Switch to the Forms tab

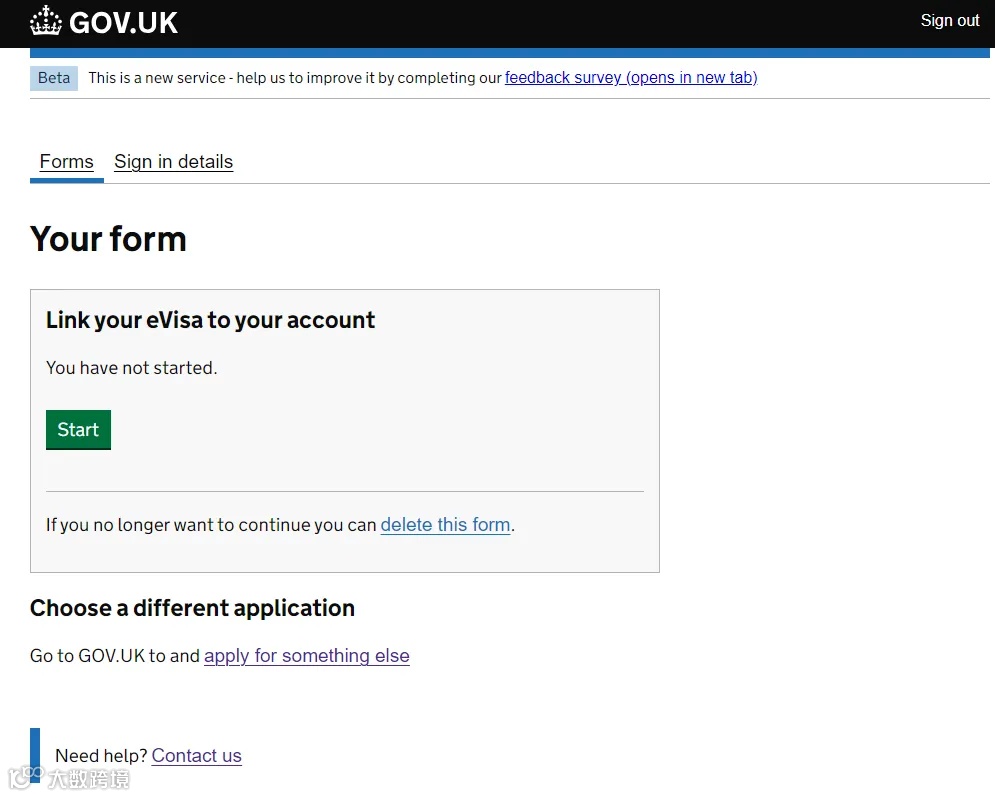67,162
